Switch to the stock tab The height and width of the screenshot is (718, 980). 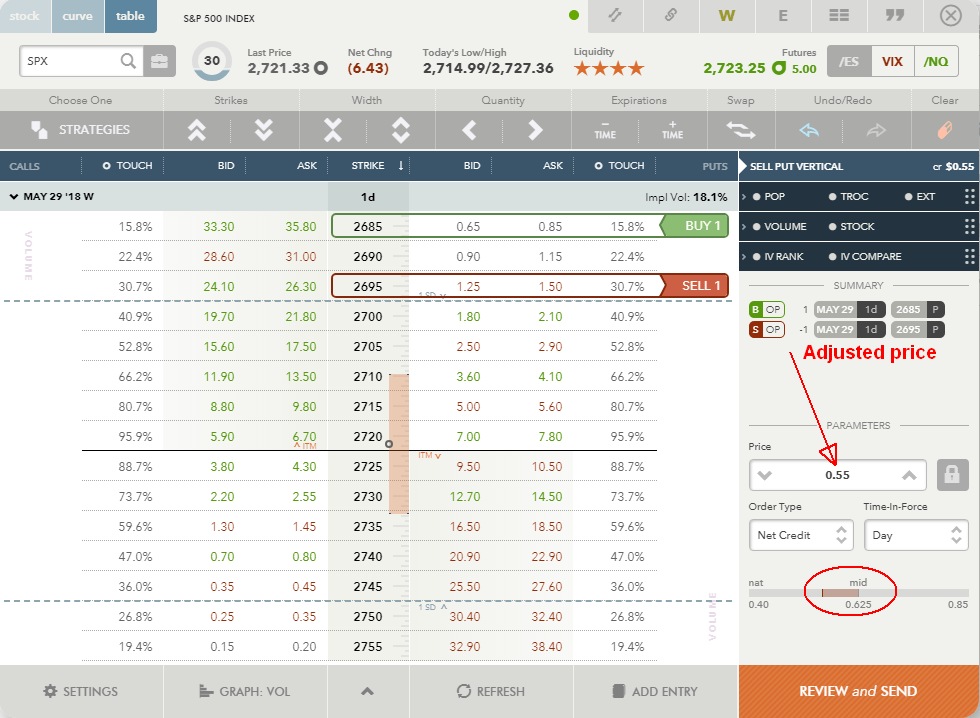coord(25,16)
